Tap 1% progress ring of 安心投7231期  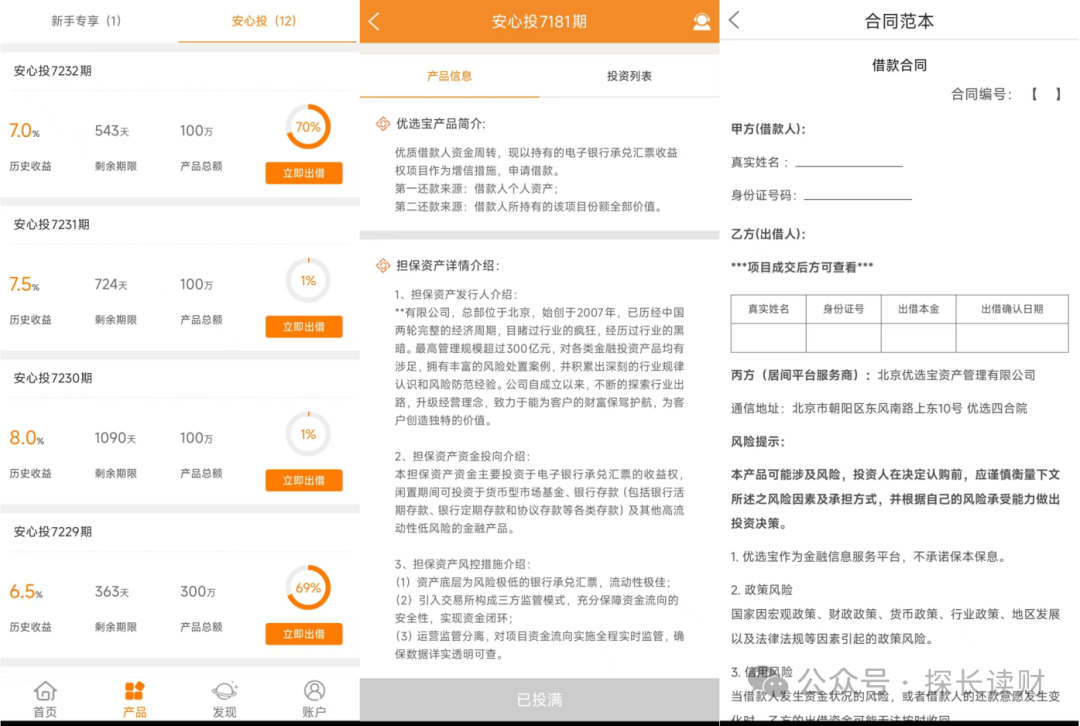point(308,280)
